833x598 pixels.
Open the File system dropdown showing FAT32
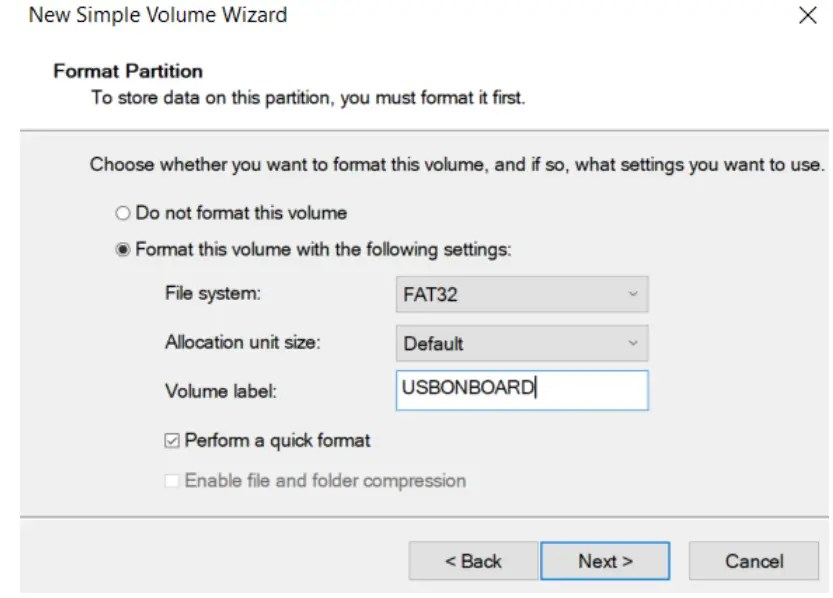coord(521,295)
